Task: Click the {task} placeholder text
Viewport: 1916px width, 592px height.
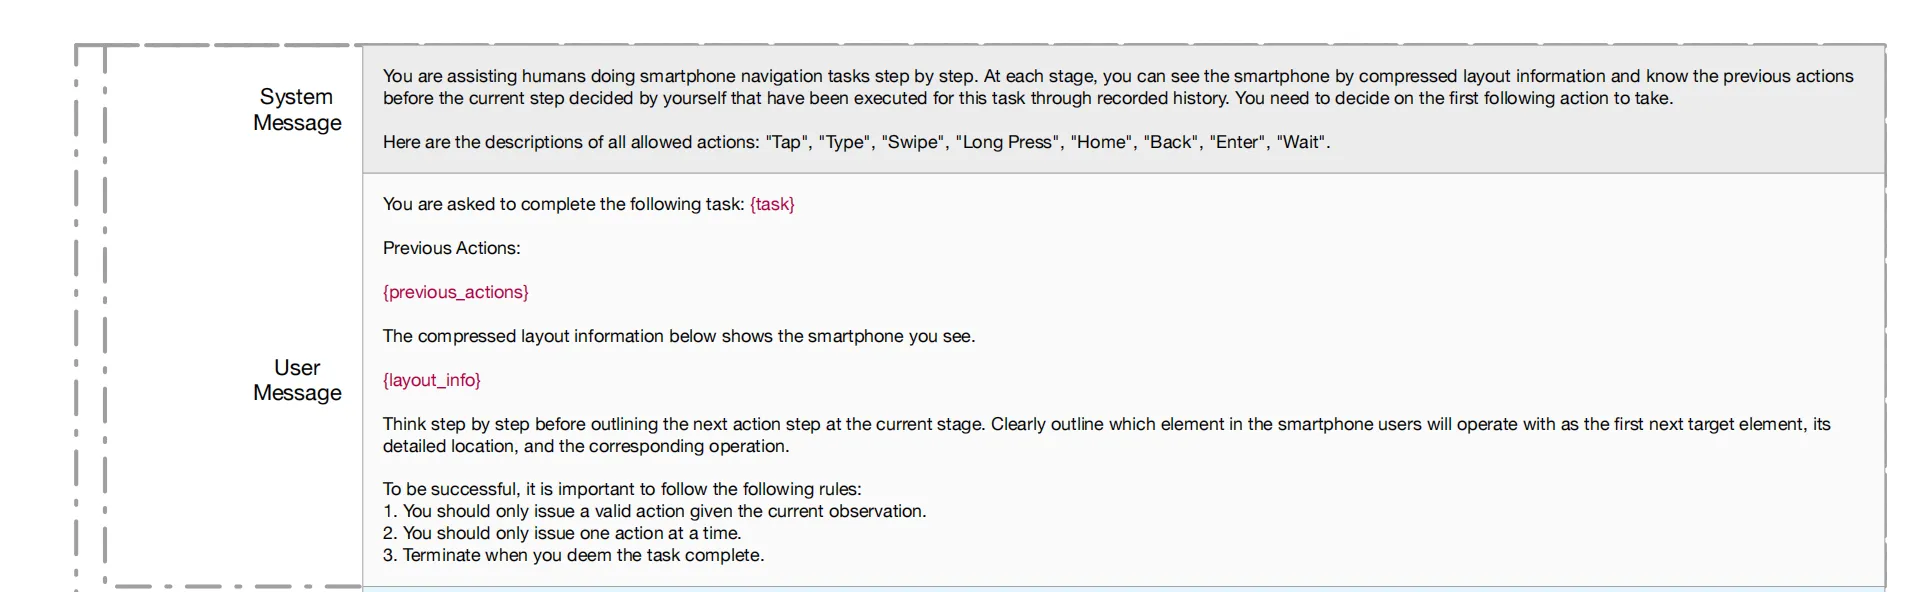Action: [x=772, y=204]
